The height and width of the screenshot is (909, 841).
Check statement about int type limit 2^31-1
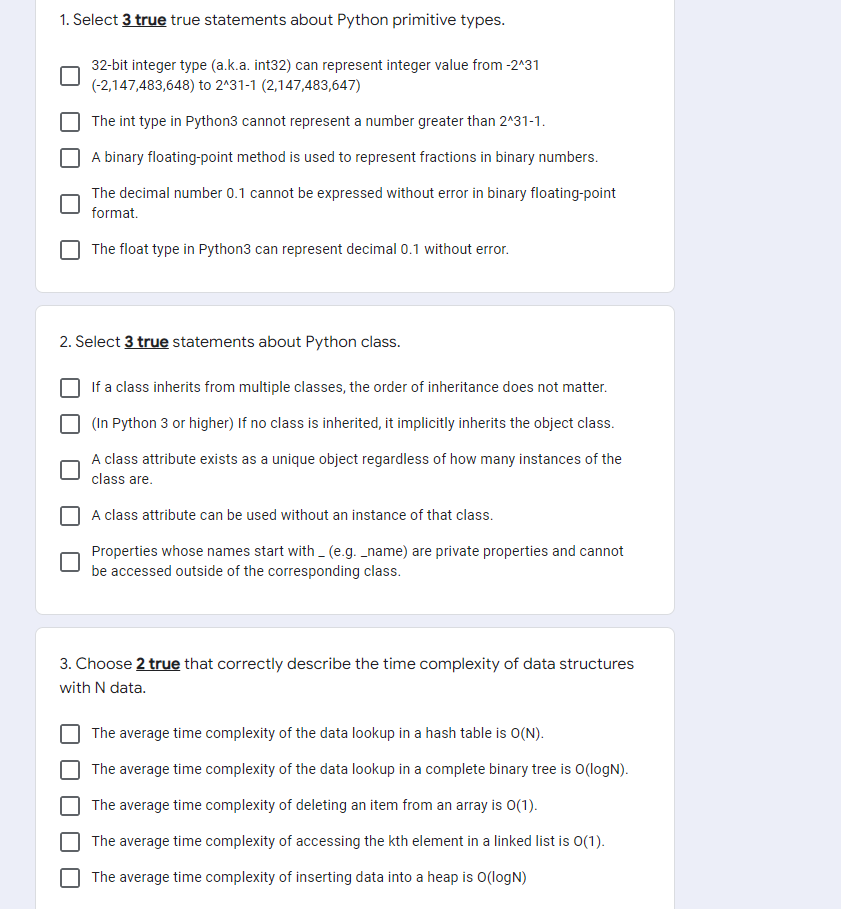click(x=69, y=121)
